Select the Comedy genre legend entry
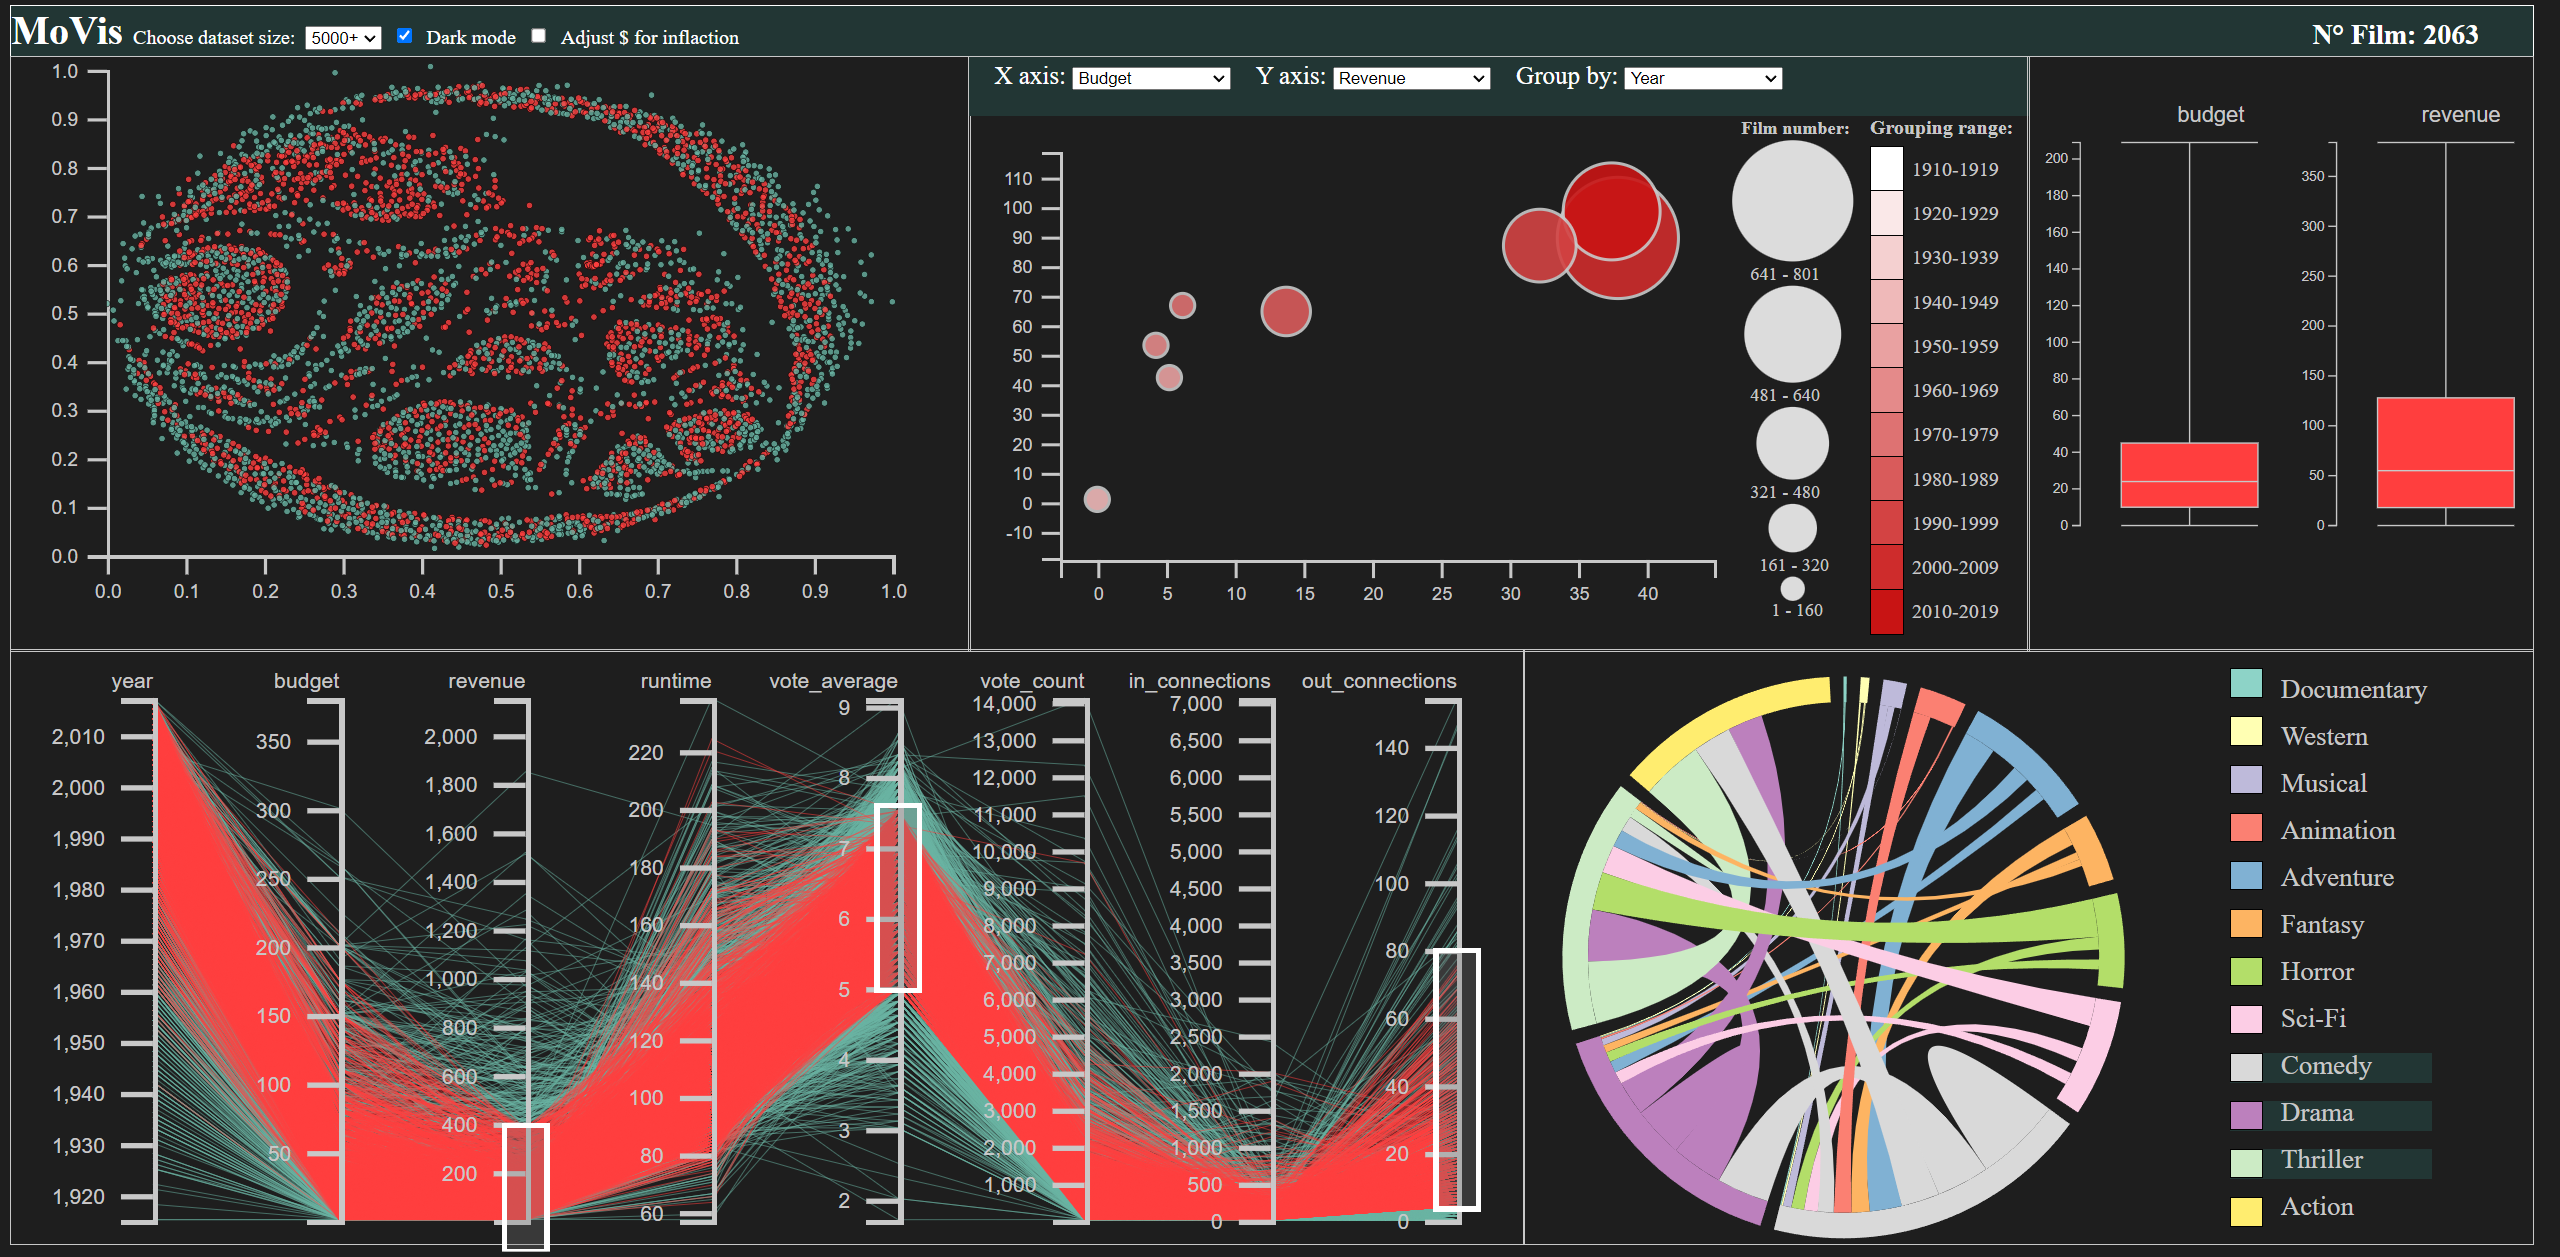The height and width of the screenshot is (1257, 2560). (x=2325, y=1066)
